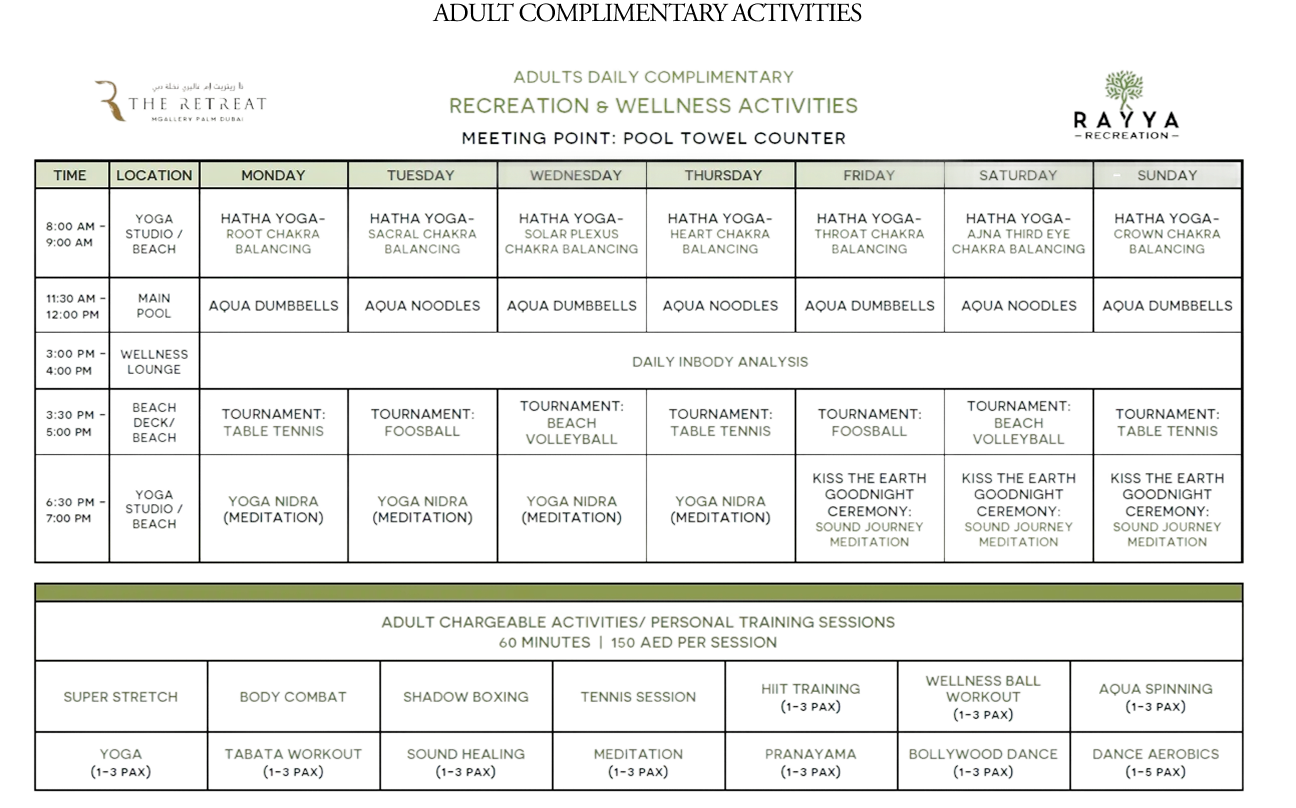This screenshot has width=1296, height=808.
Task: Click the Tournament: Foosball Tuesday cell
Action: tap(421, 421)
